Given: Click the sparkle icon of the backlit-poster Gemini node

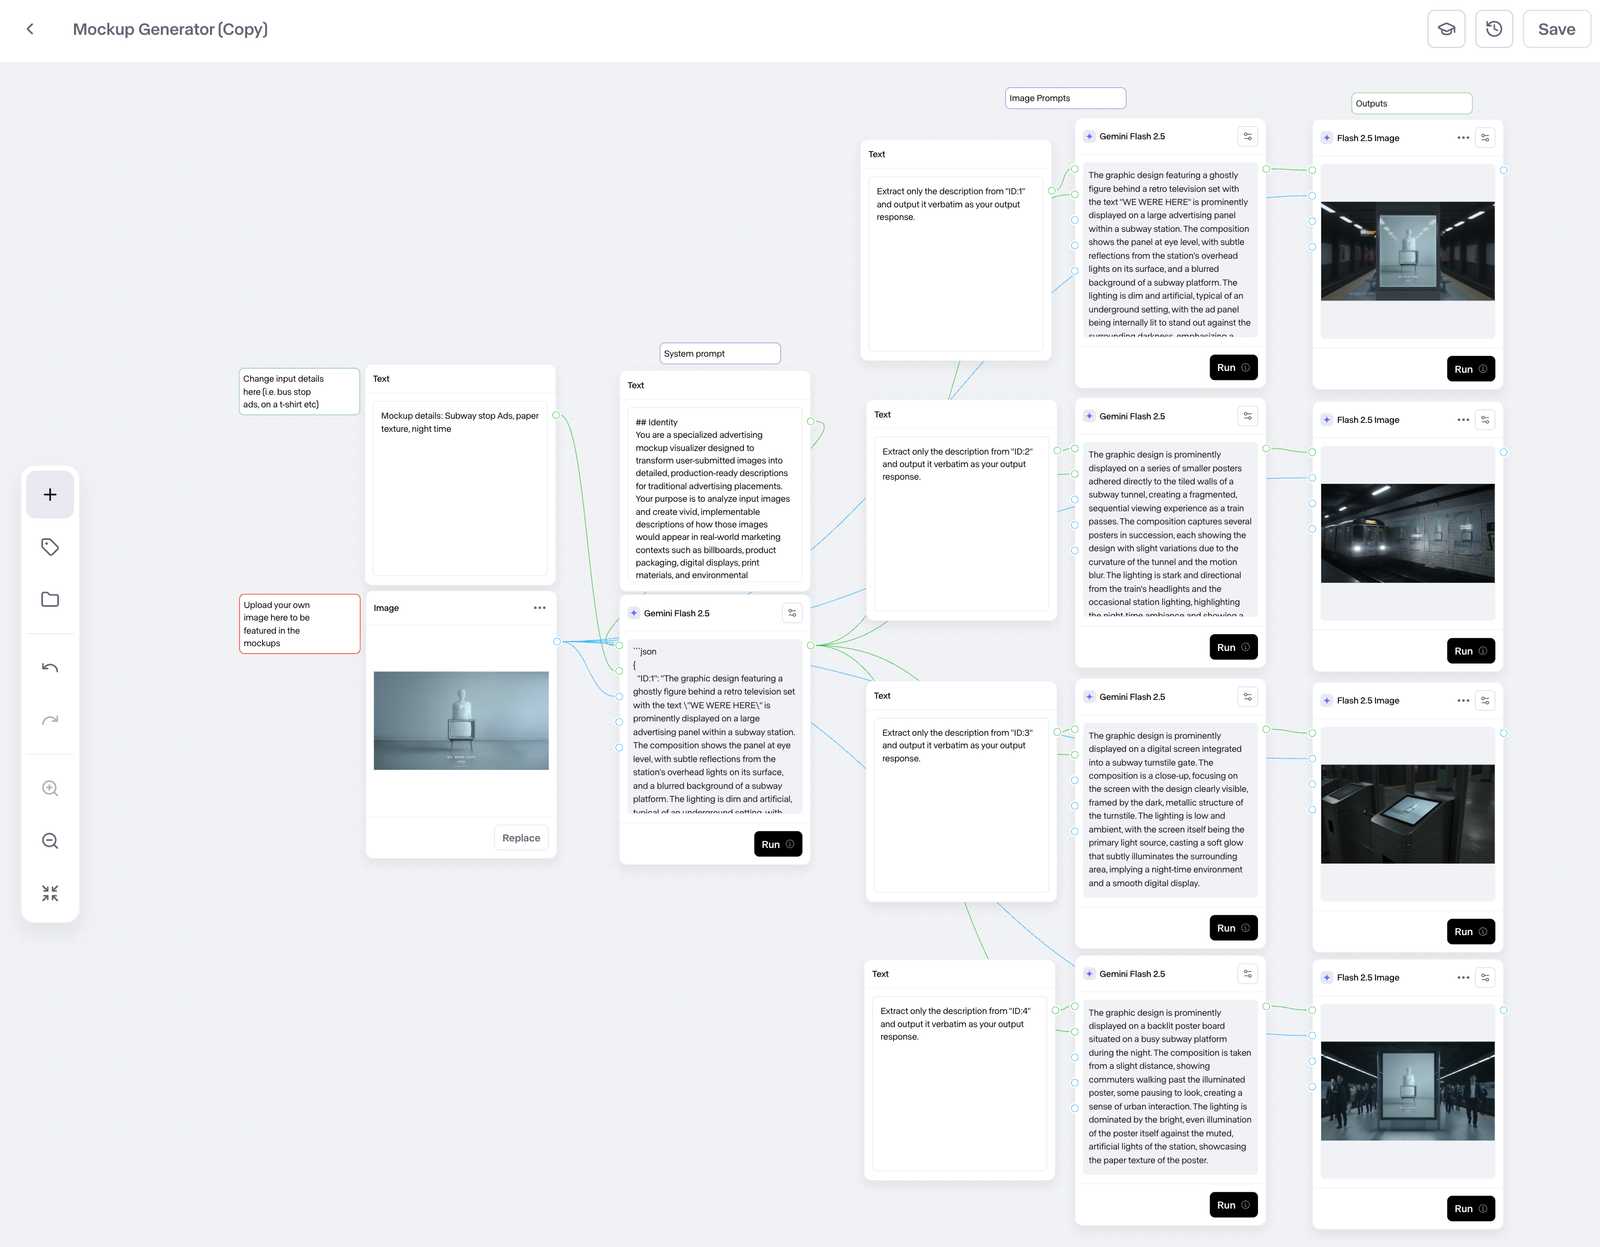Looking at the screenshot, I should click(1089, 974).
